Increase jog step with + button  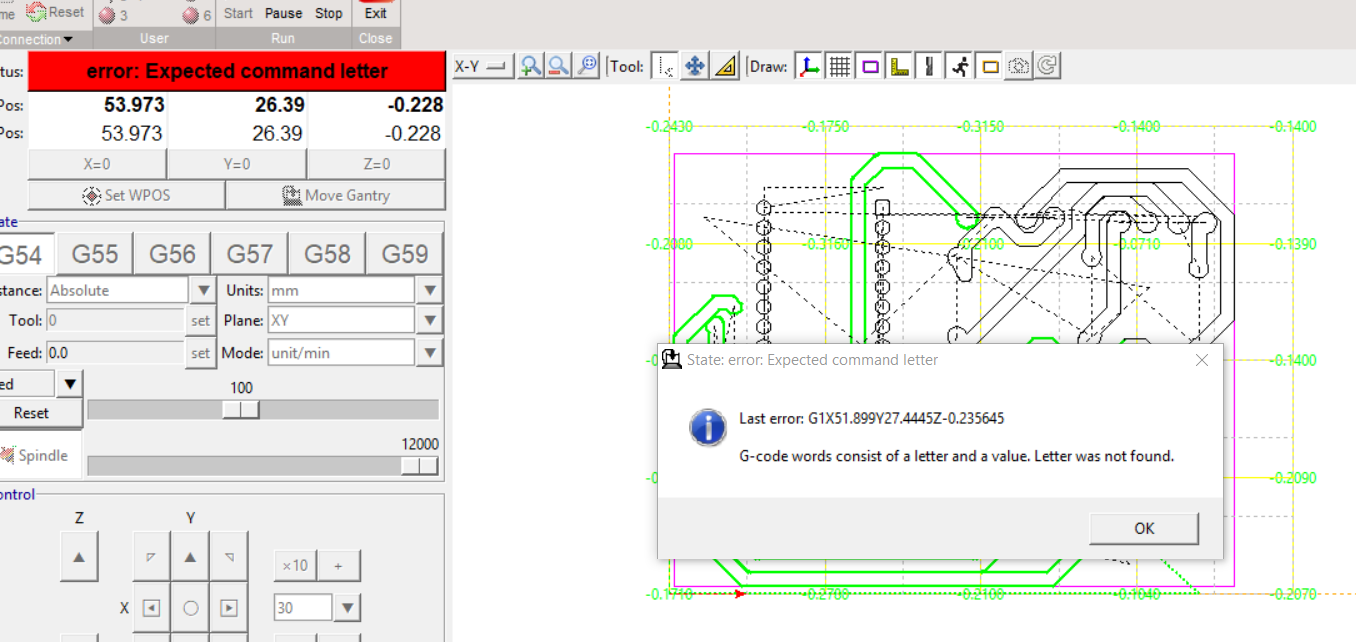[x=338, y=566]
